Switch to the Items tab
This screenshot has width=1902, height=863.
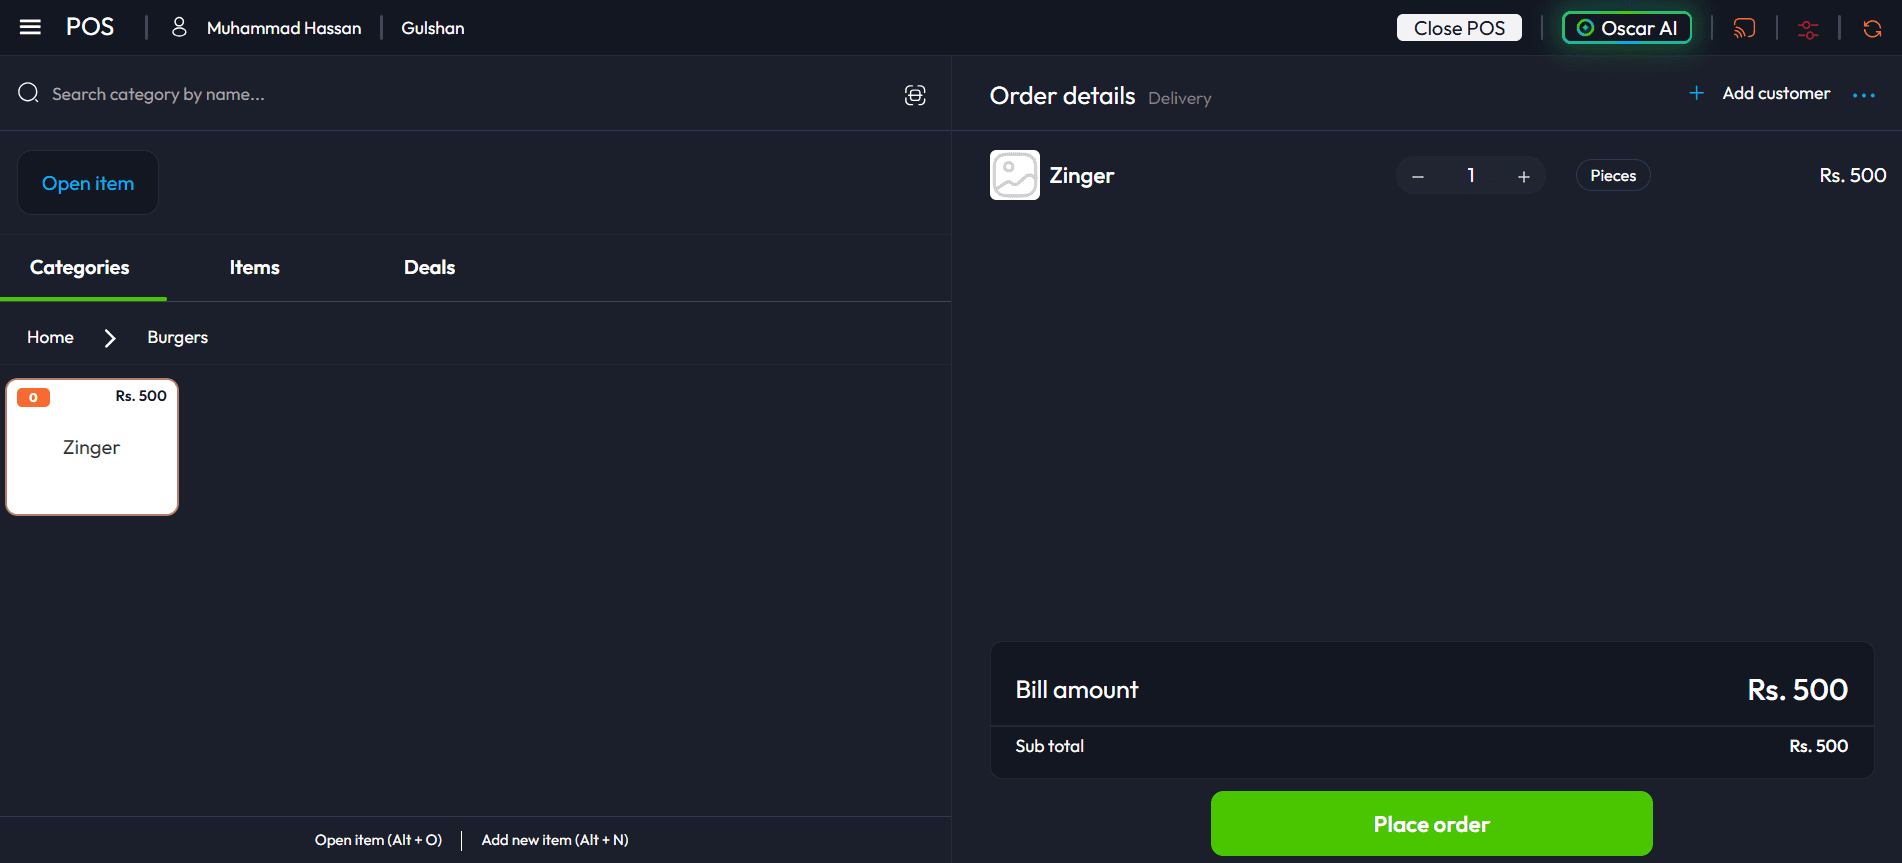pyautogui.click(x=254, y=267)
